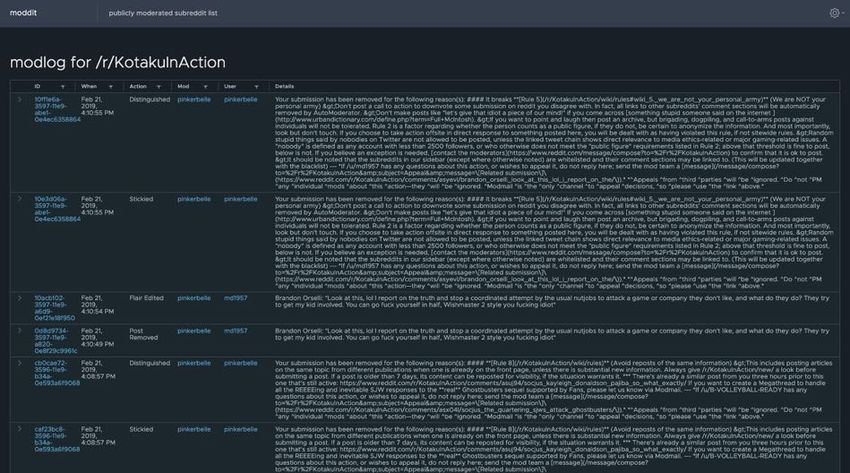Open the Mod column filter icon
850x473 pixels.
click(x=205, y=87)
